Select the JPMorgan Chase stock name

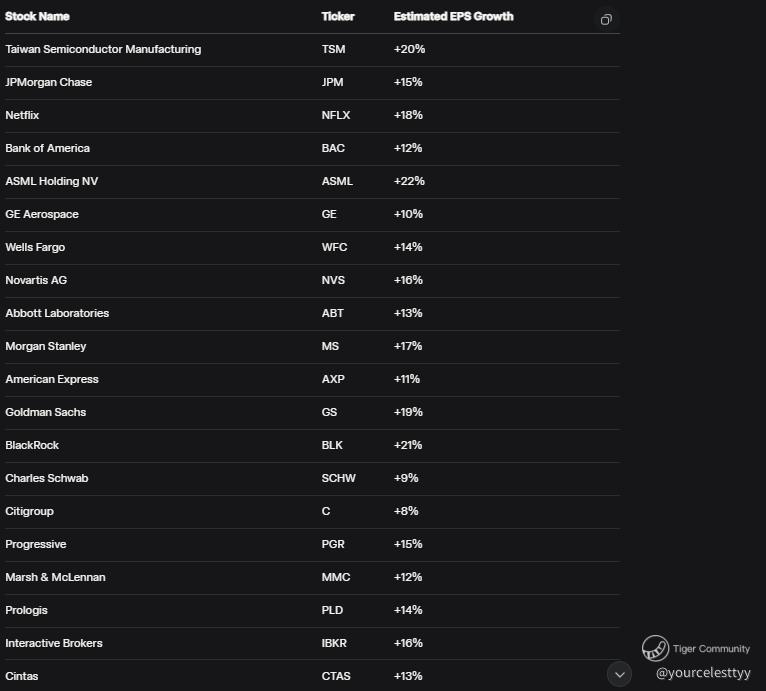coord(49,82)
